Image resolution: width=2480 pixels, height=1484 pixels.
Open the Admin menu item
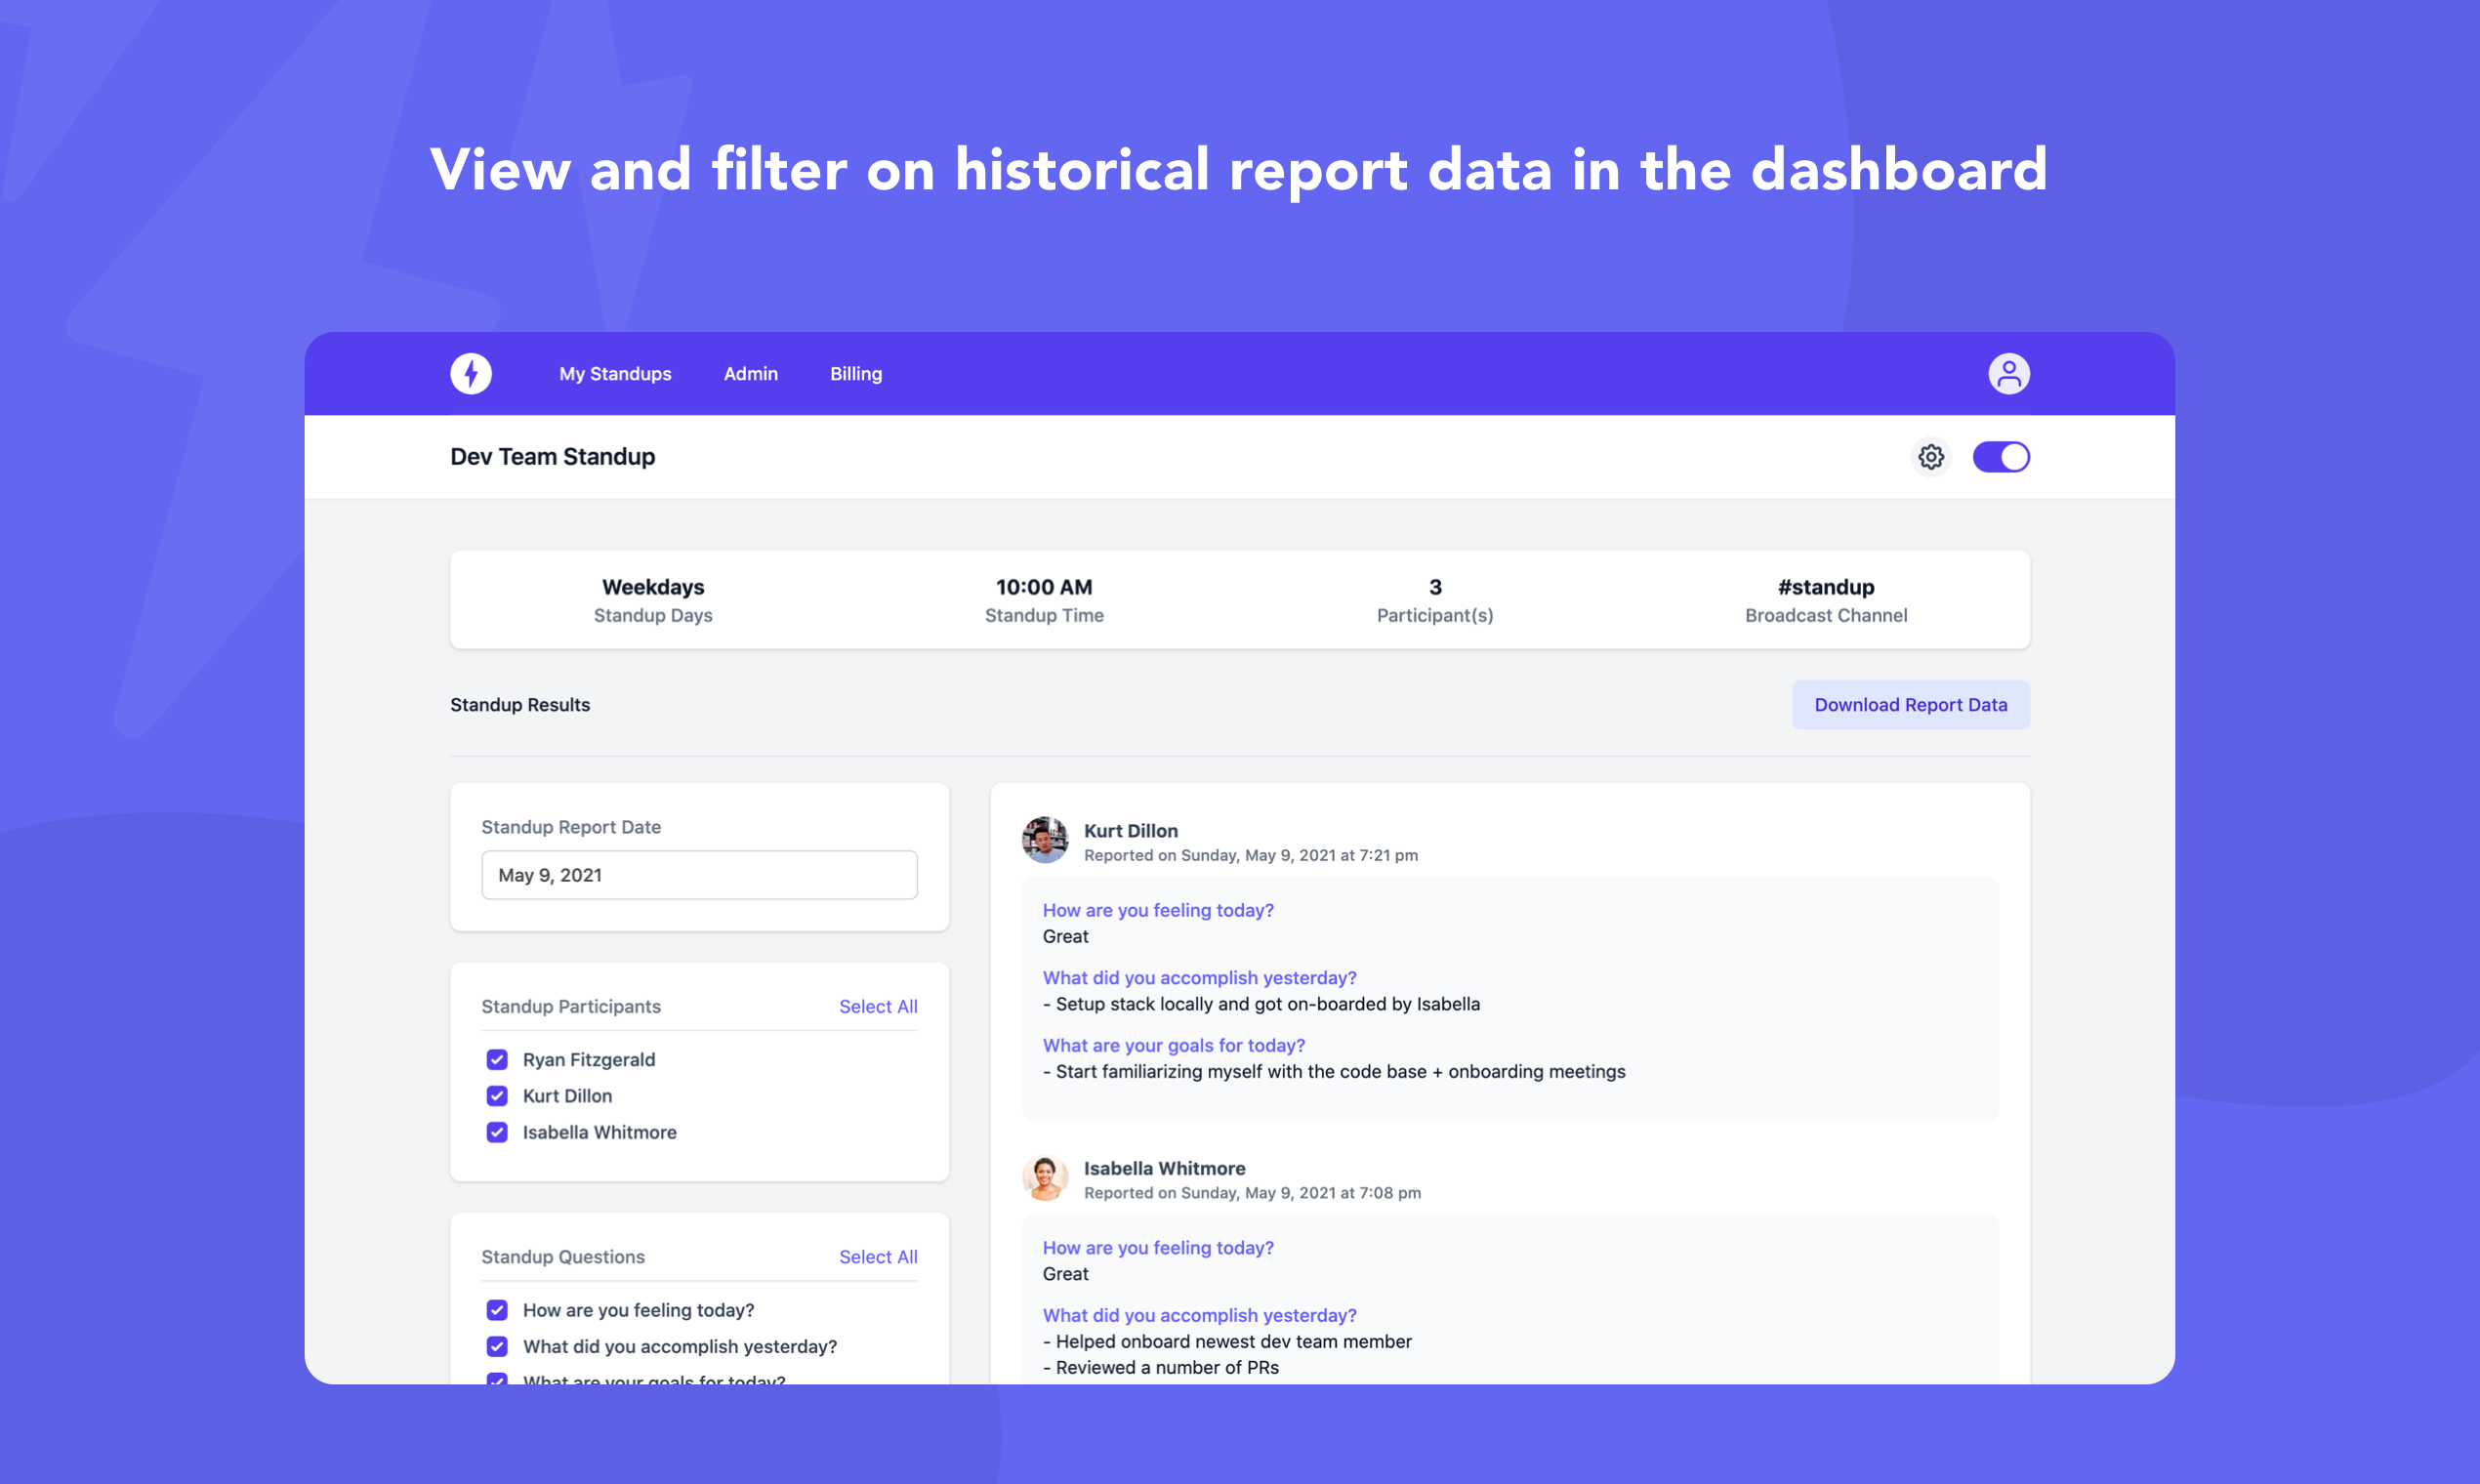point(750,374)
